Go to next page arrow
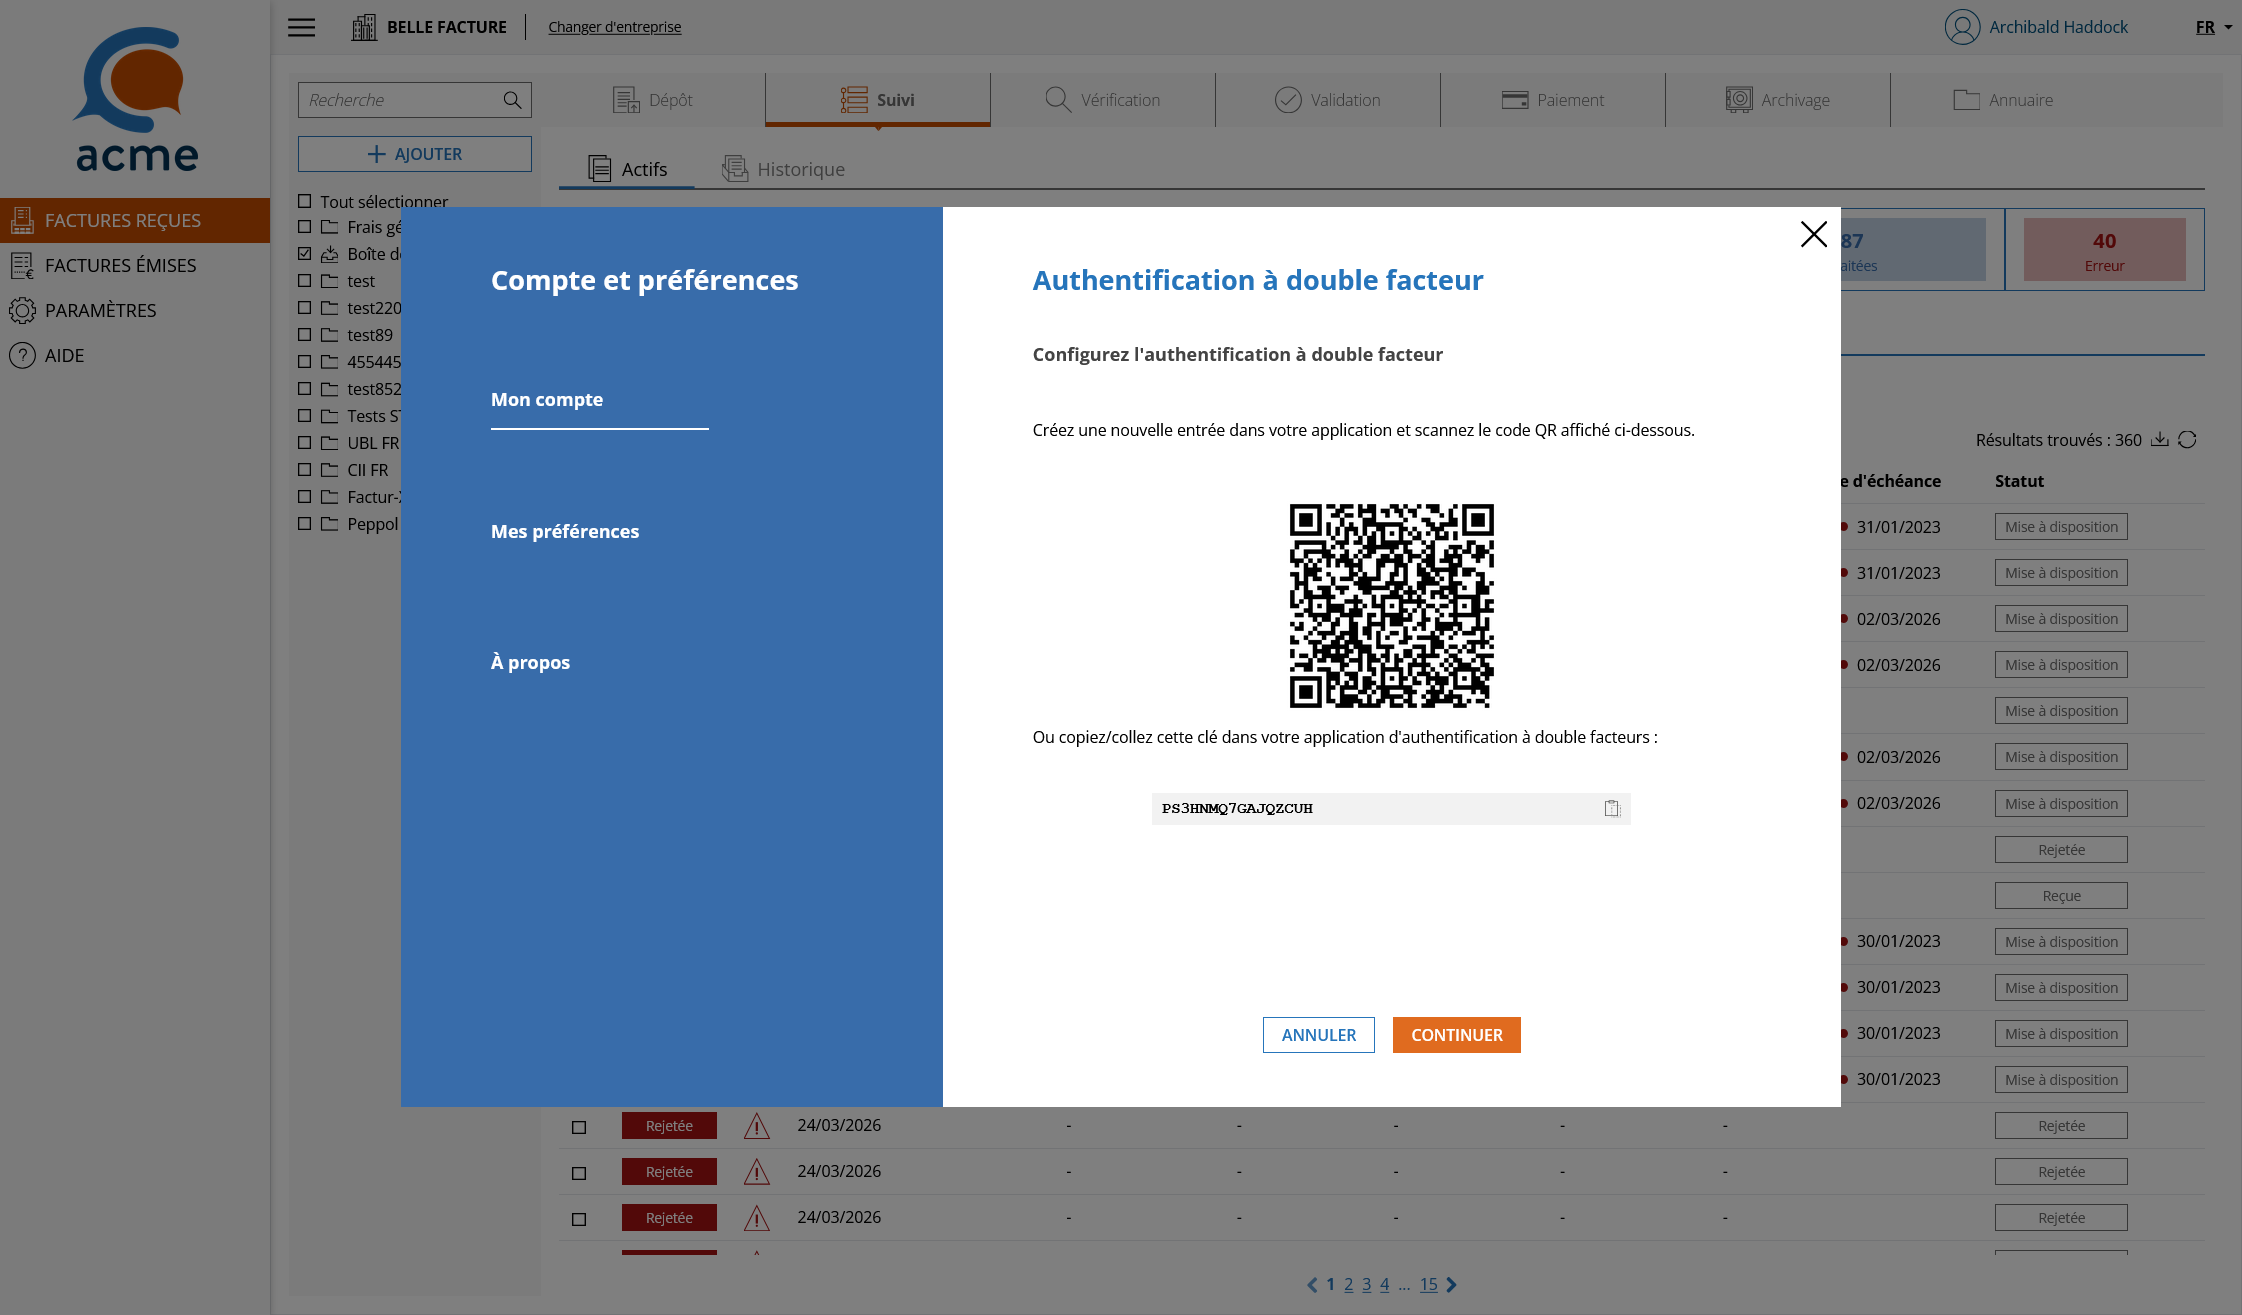 pyautogui.click(x=1451, y=1285)
